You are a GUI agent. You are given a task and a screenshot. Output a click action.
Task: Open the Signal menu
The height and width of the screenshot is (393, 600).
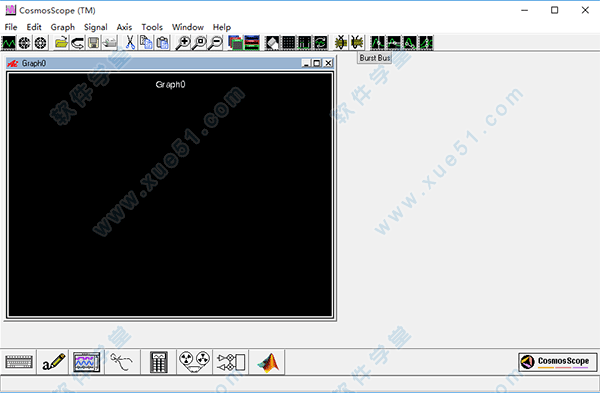click(x=95, y=27)
